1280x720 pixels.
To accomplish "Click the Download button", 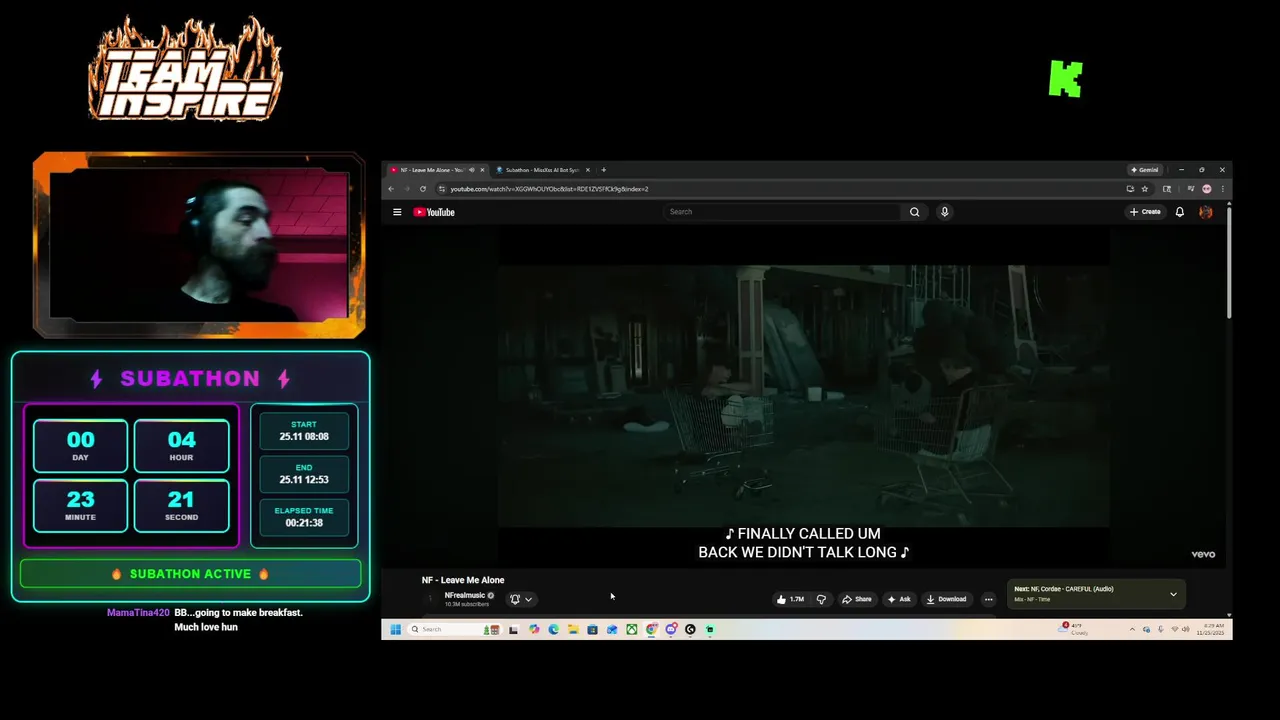I will pos(946,599).
